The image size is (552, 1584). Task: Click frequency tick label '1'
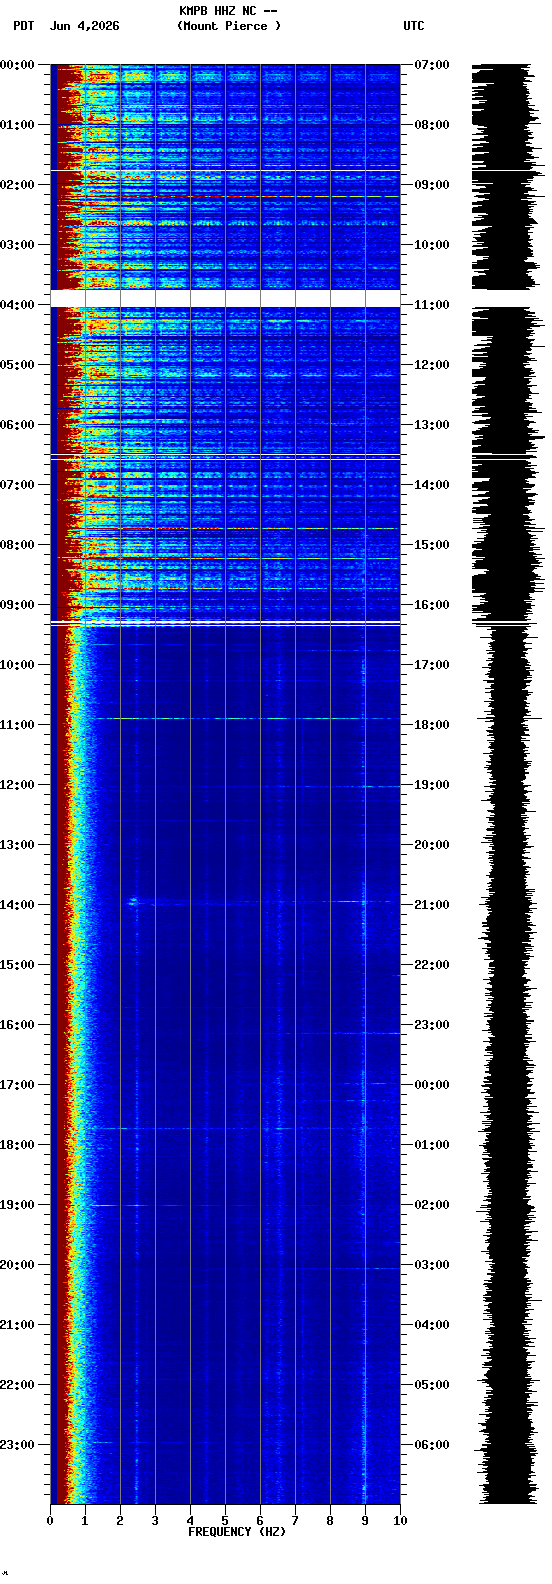[x=85, y=1521]
